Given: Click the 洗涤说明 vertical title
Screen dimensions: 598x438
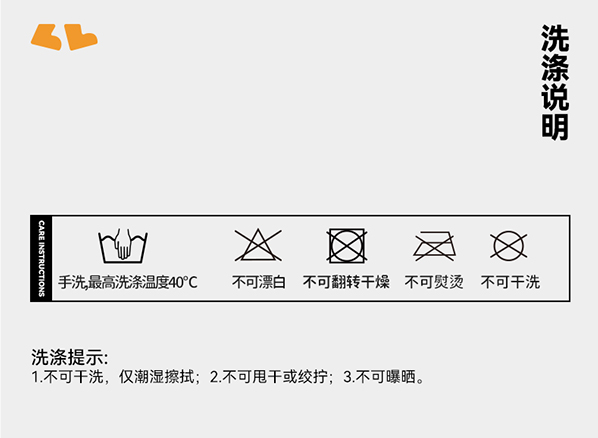Looking at the screenshot, I should [555, 83].
